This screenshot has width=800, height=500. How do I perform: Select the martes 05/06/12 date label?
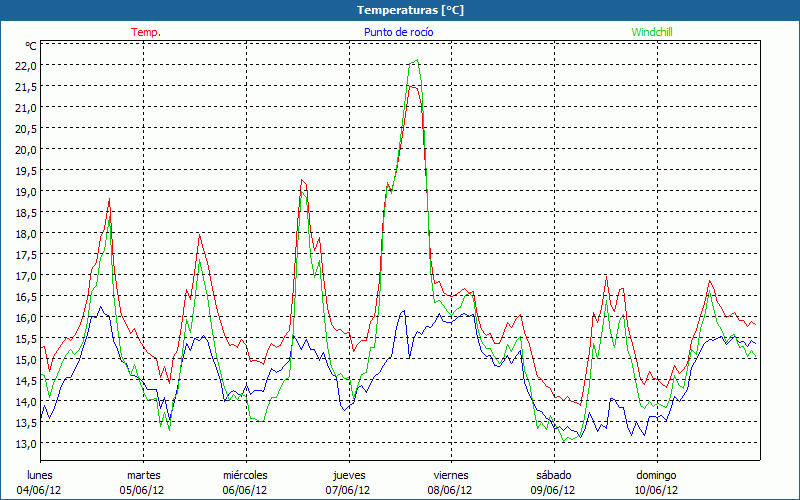click(143, 482)
